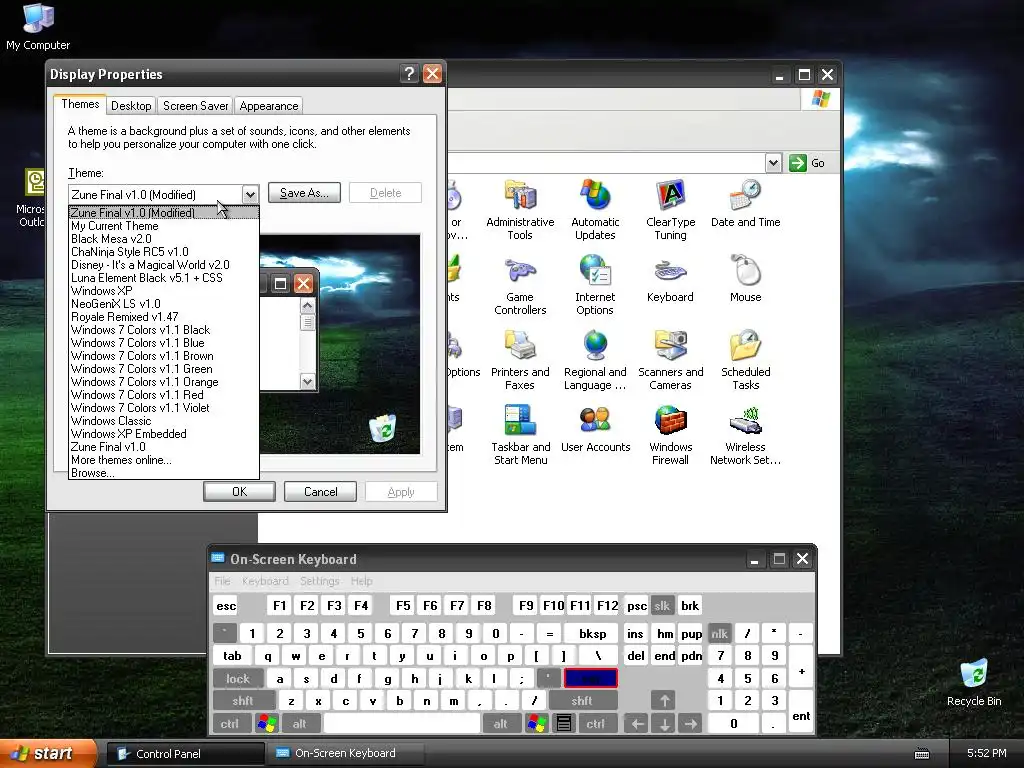Select My Computer desktop icon
The height and width of the screenshot is (768, 1024).
click(x=38, y=26)
